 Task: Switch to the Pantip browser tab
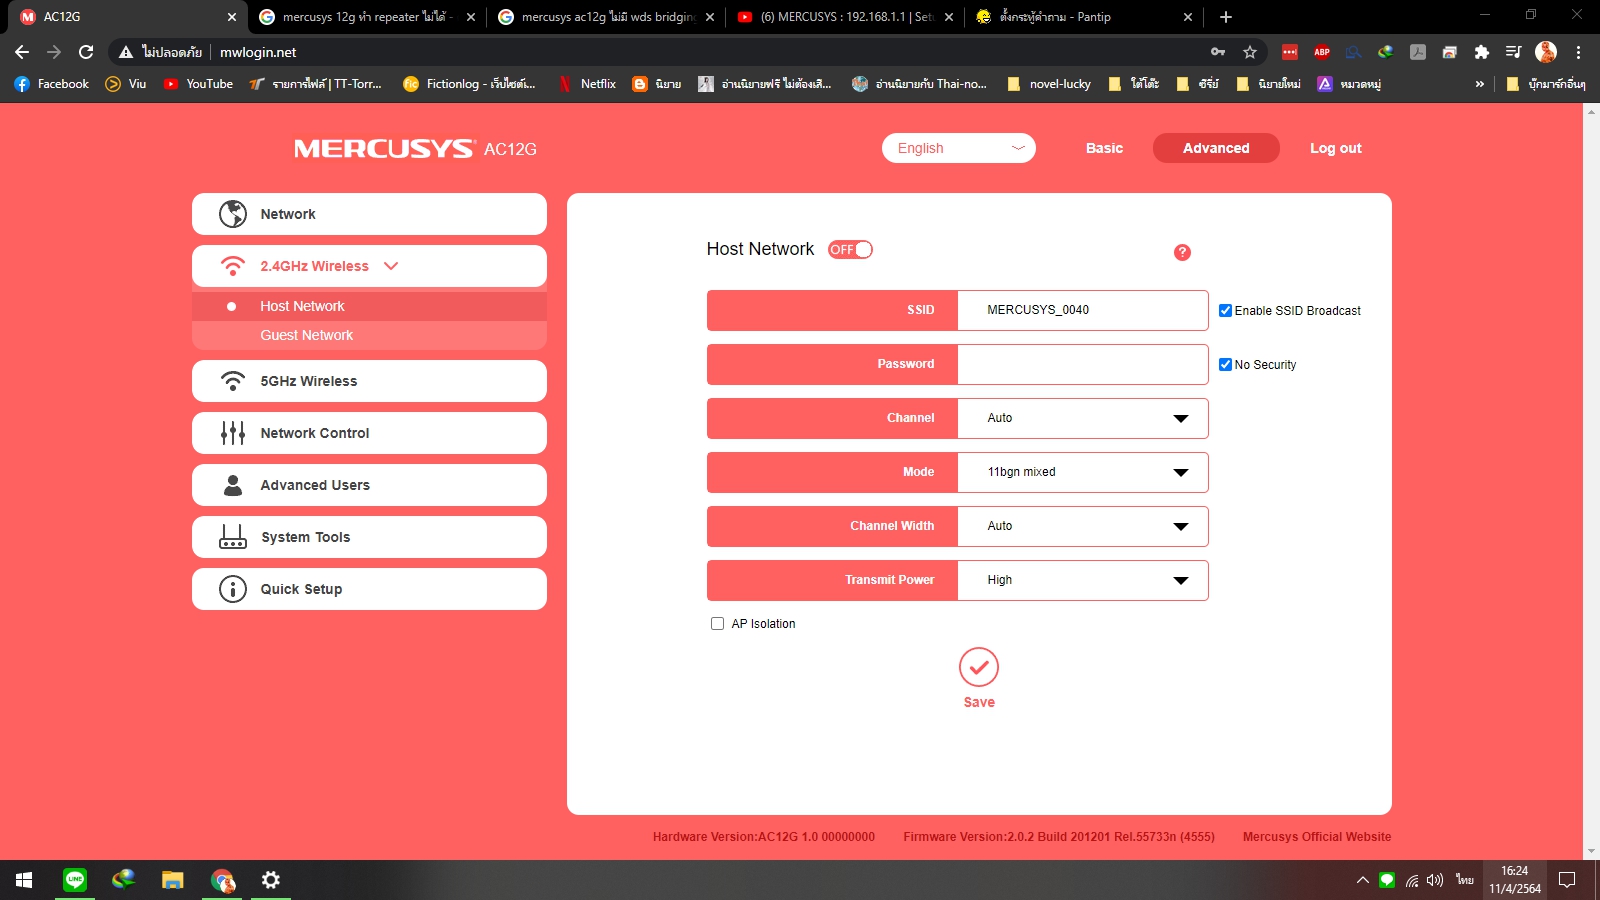click(1086, 17)
